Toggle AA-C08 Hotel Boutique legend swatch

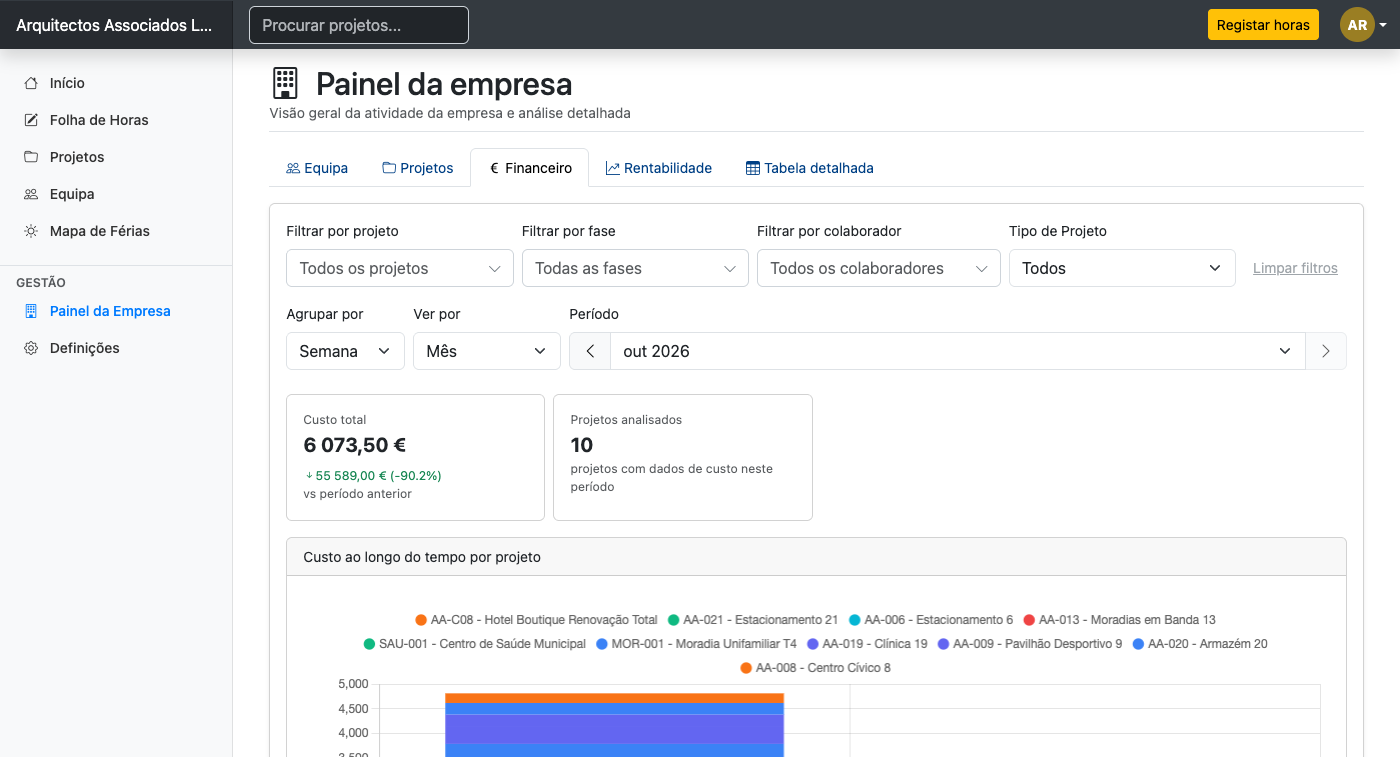421,620
